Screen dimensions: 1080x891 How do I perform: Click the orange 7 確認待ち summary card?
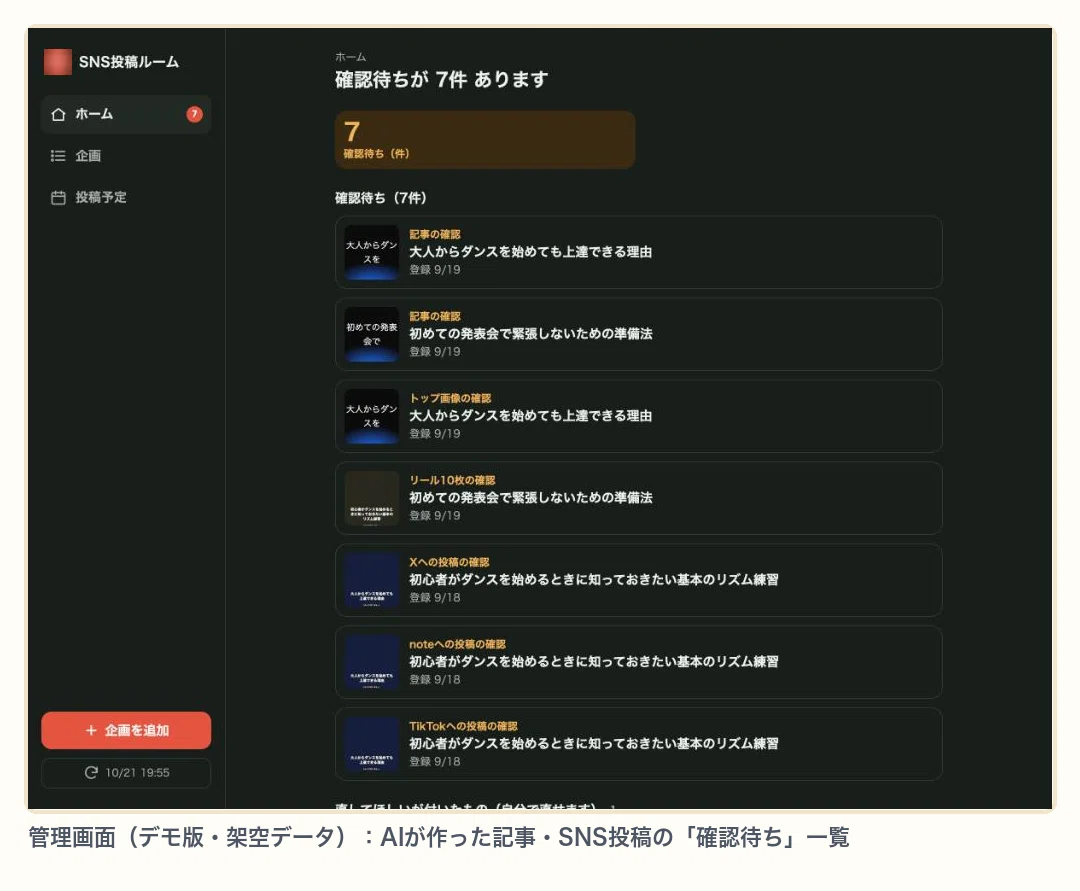click(x=485, y=140)
